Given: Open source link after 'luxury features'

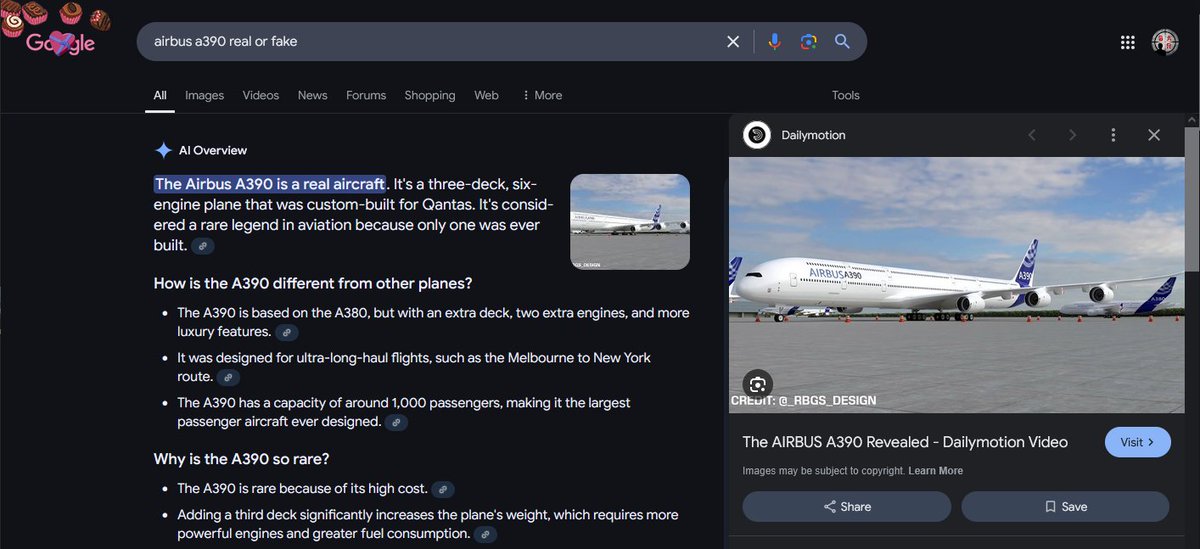Looking at the screenshot, I should pos(286,332).
